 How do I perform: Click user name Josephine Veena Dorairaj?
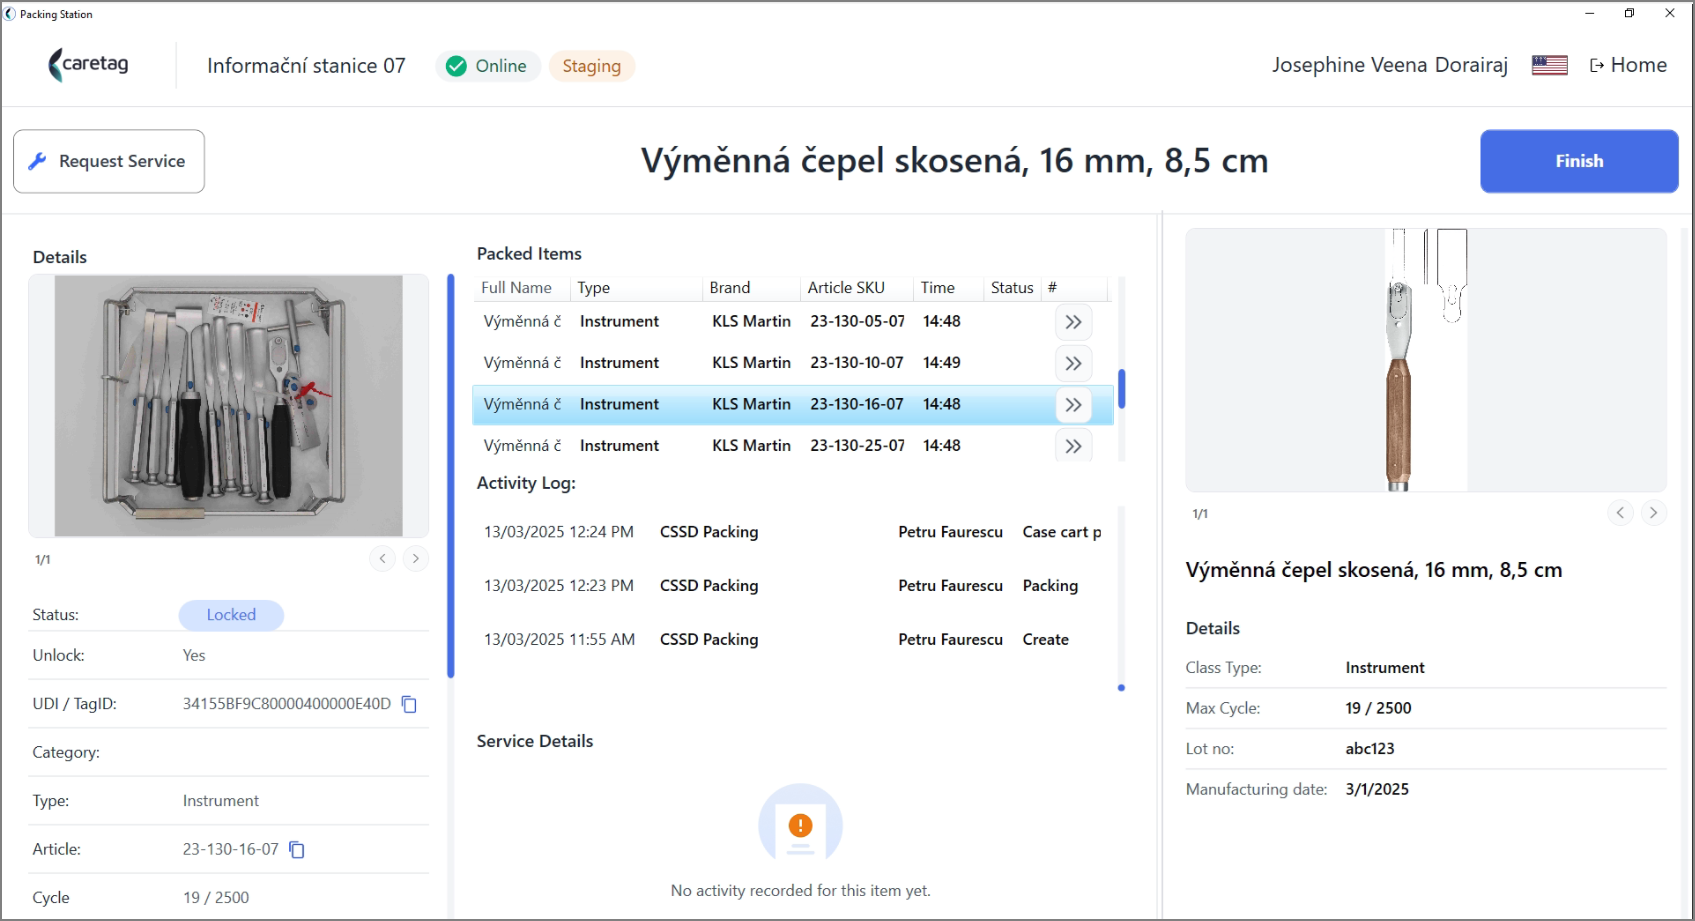(1389, 65)
